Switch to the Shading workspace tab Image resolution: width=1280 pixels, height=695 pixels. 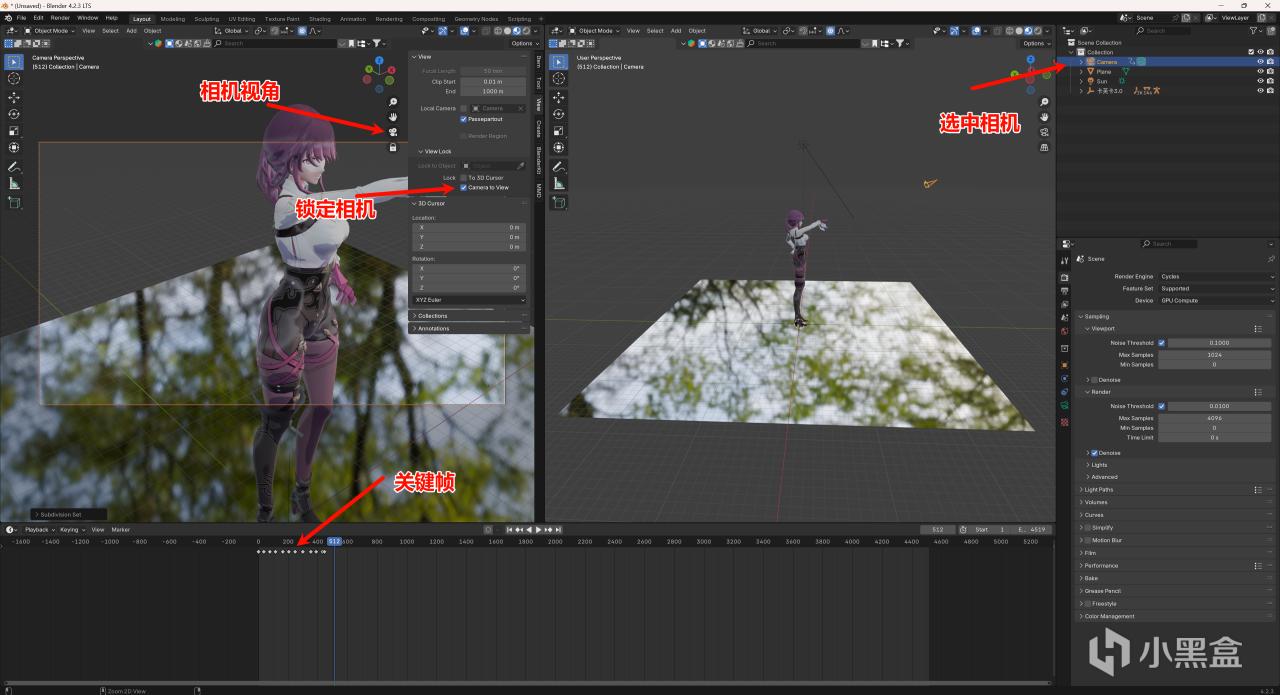[x=319, y=18]
